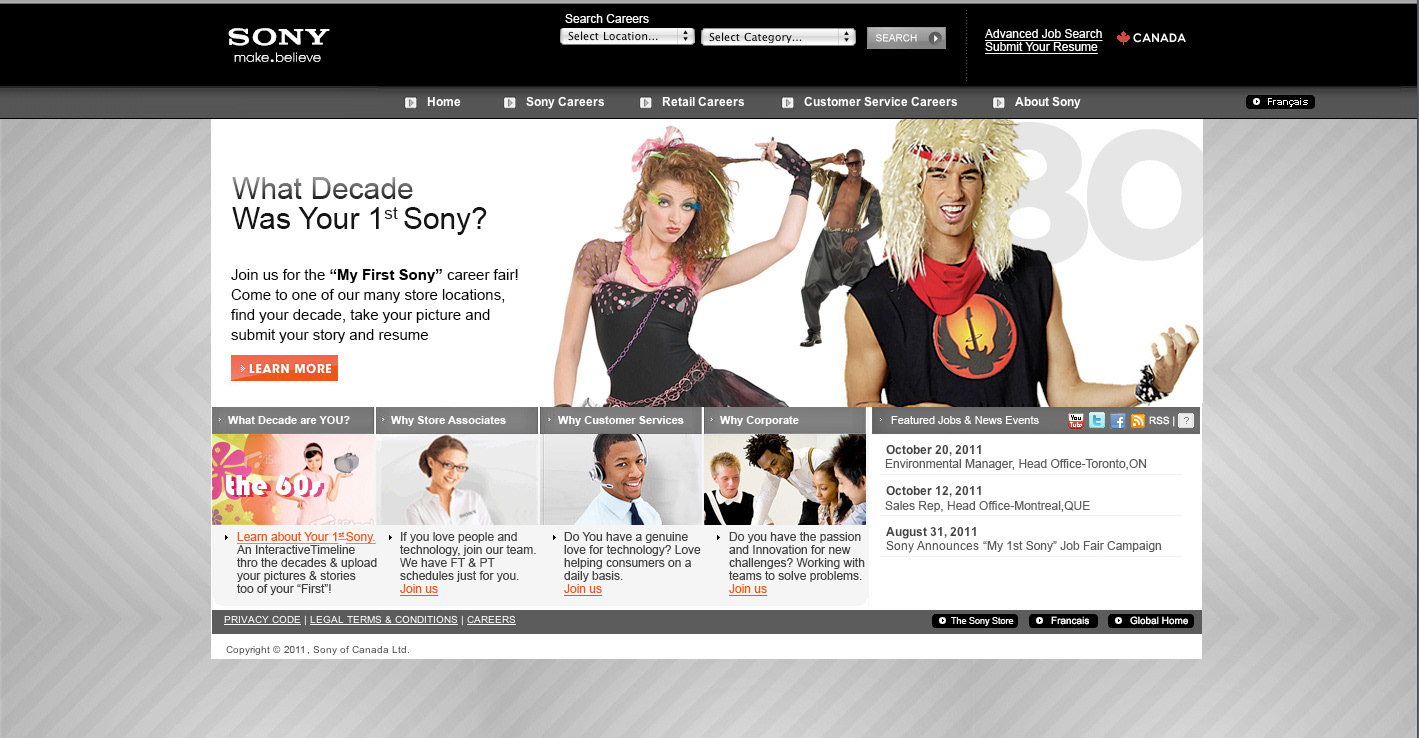The width and height of the screenshot is (1419, 738).
Task: Open Learn about Your 1st Sony link
Action: tap(306, 537)
